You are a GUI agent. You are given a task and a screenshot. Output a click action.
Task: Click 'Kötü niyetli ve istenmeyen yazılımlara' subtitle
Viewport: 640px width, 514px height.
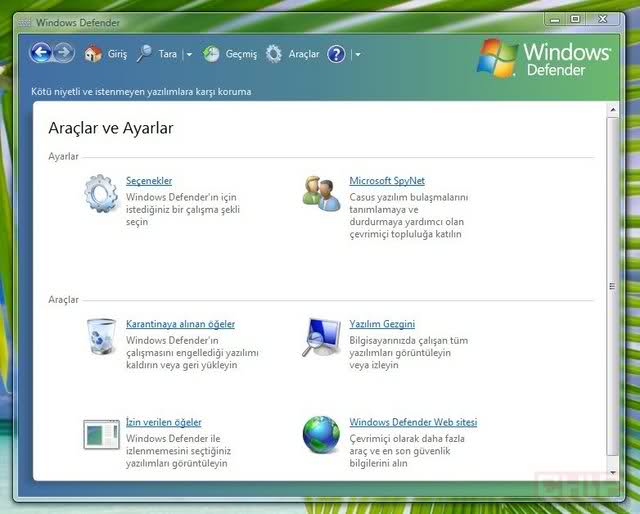(112, 91)
